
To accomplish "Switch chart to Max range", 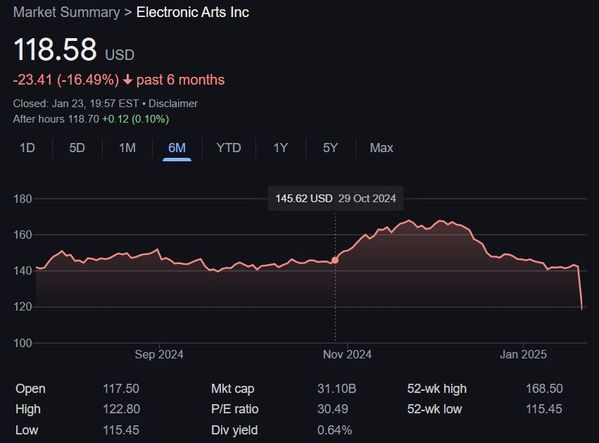I will coord(381,148).
